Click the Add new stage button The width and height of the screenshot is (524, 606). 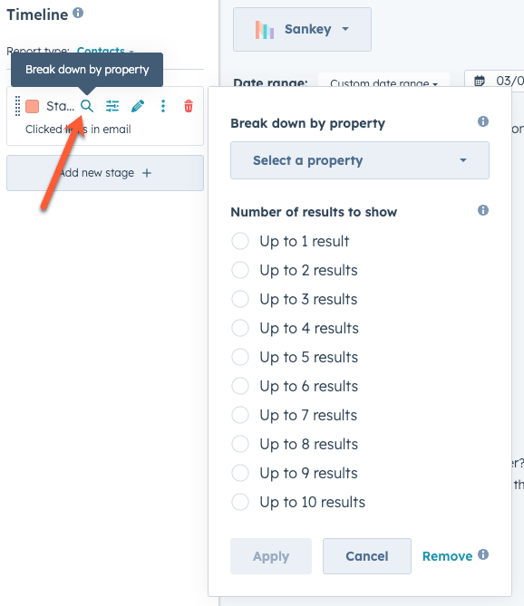[x=105, y=173]
